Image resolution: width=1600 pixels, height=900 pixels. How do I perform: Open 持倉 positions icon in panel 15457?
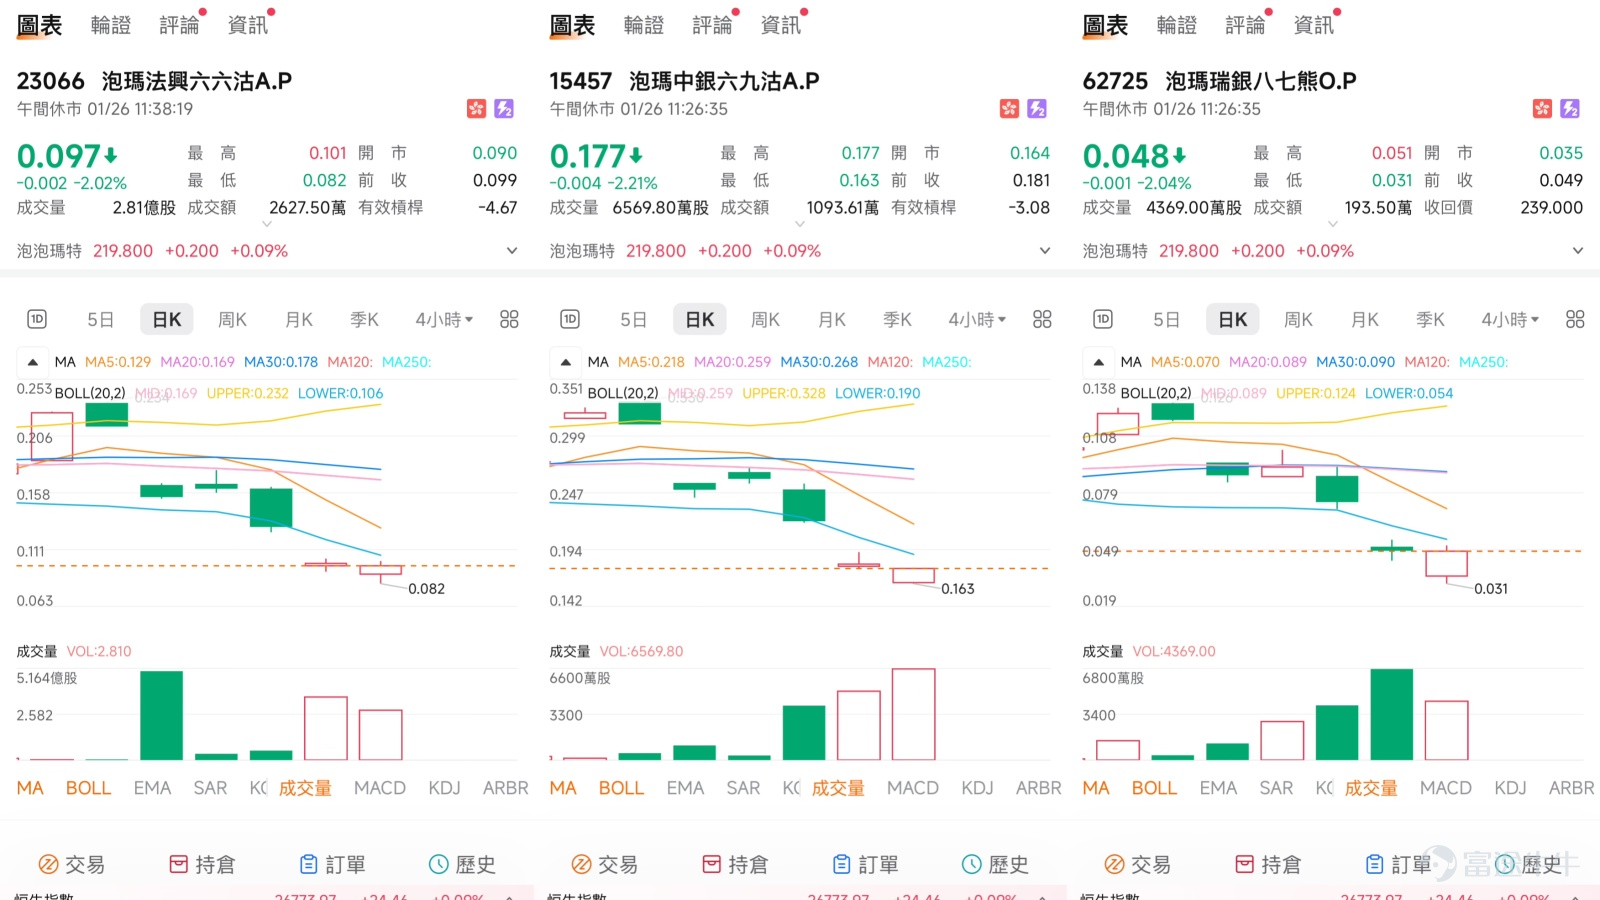(712, 864)
